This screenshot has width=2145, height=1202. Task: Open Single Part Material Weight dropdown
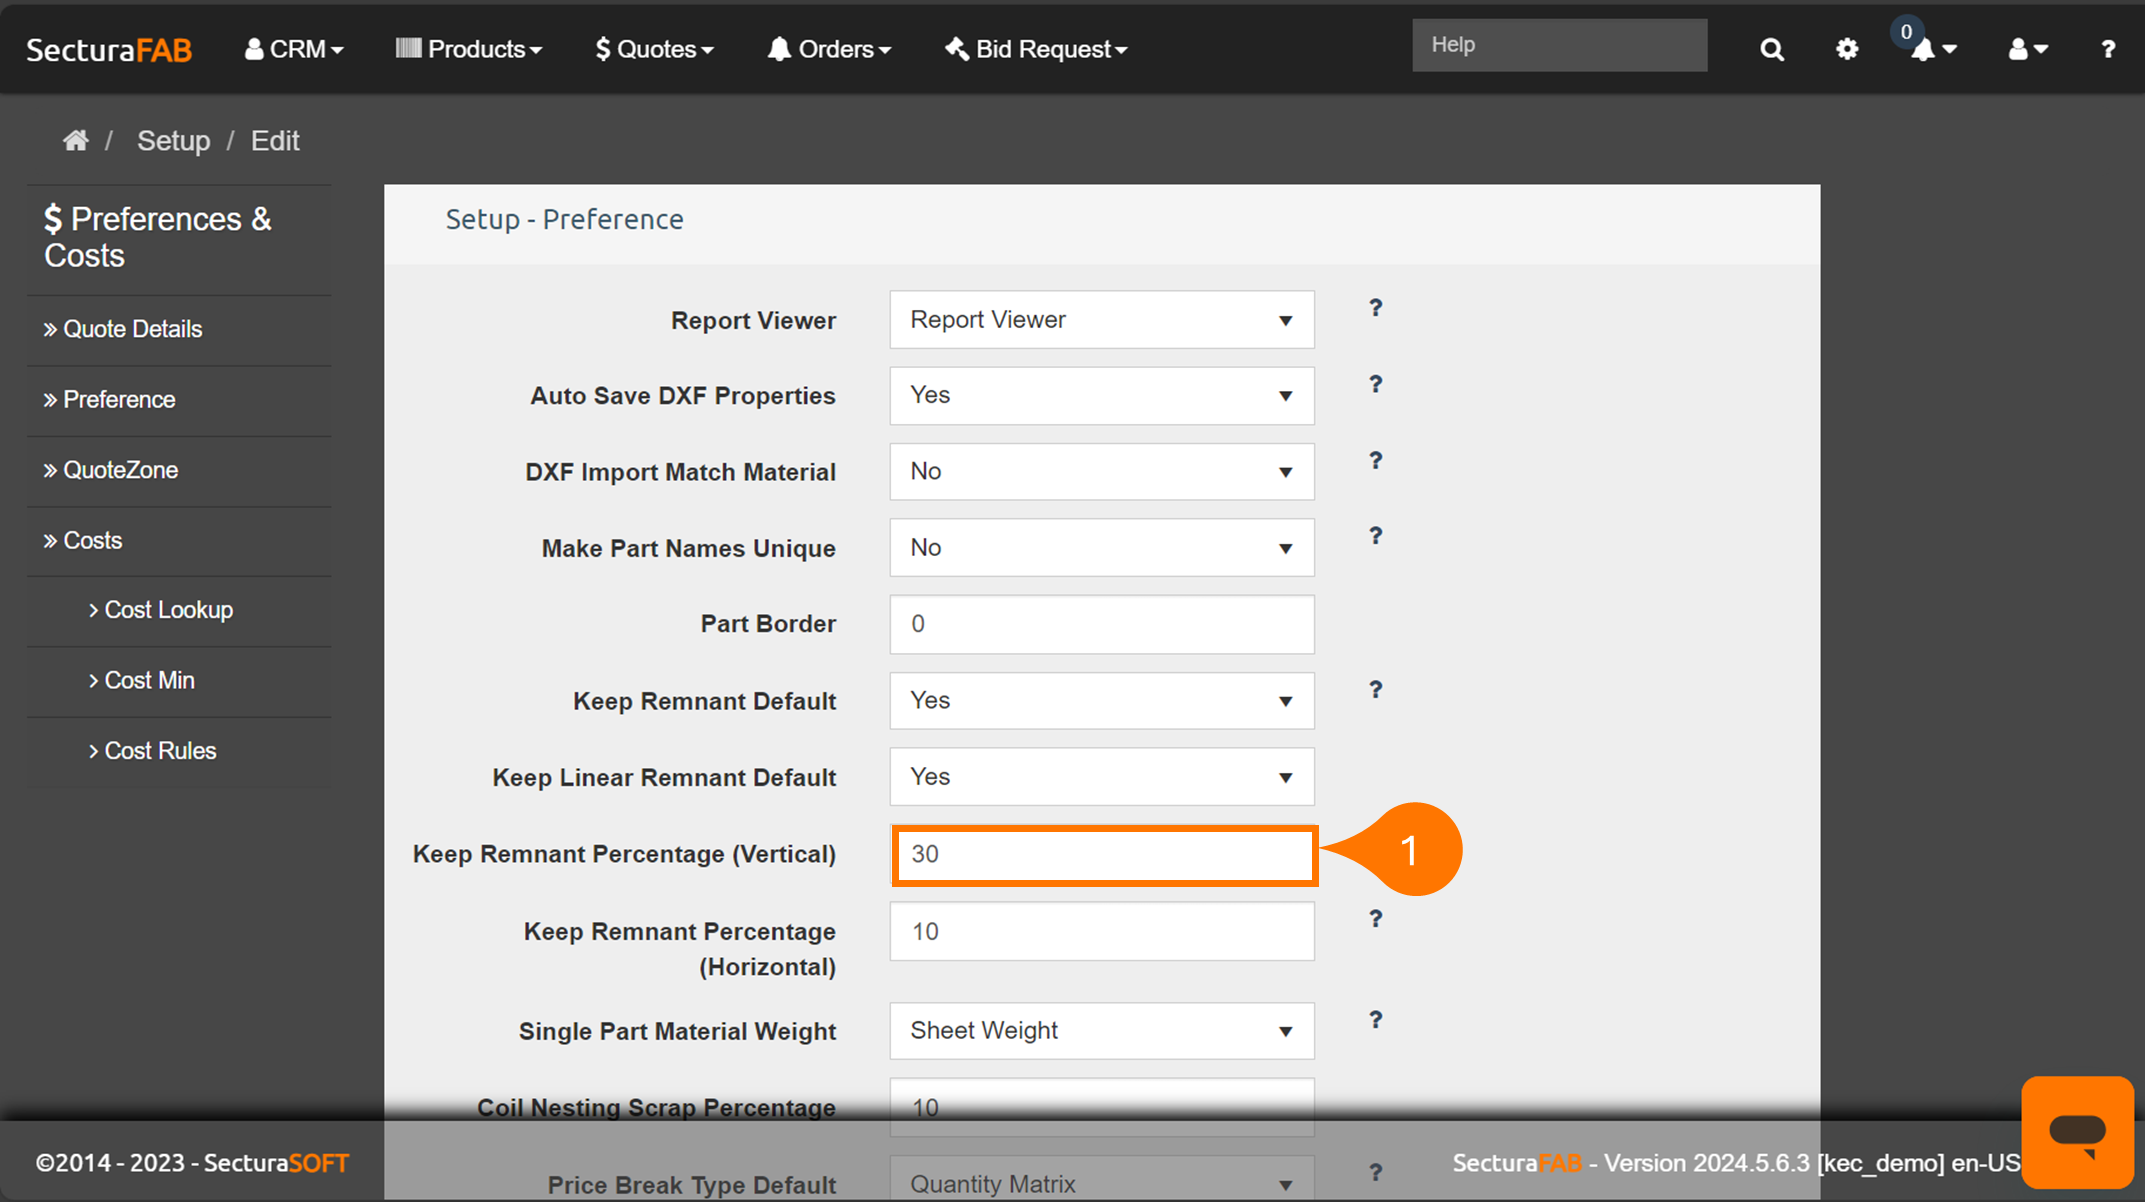1101,1031
